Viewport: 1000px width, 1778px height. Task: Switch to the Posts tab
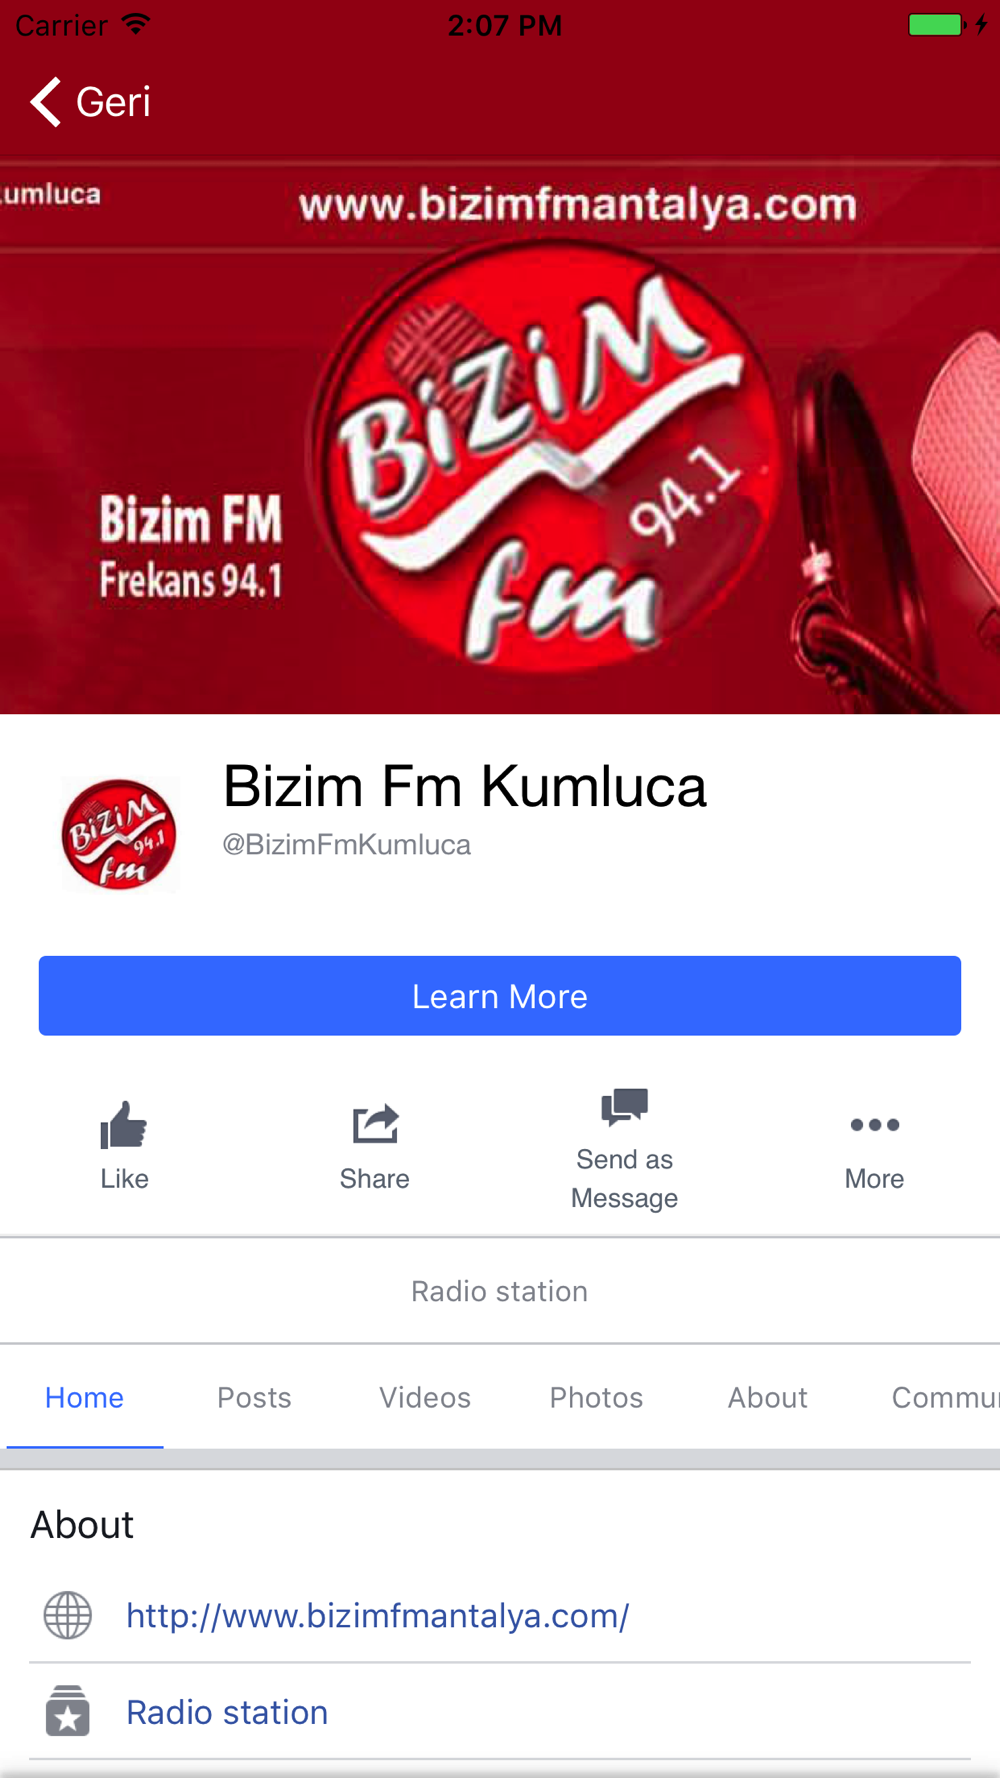254,1397
